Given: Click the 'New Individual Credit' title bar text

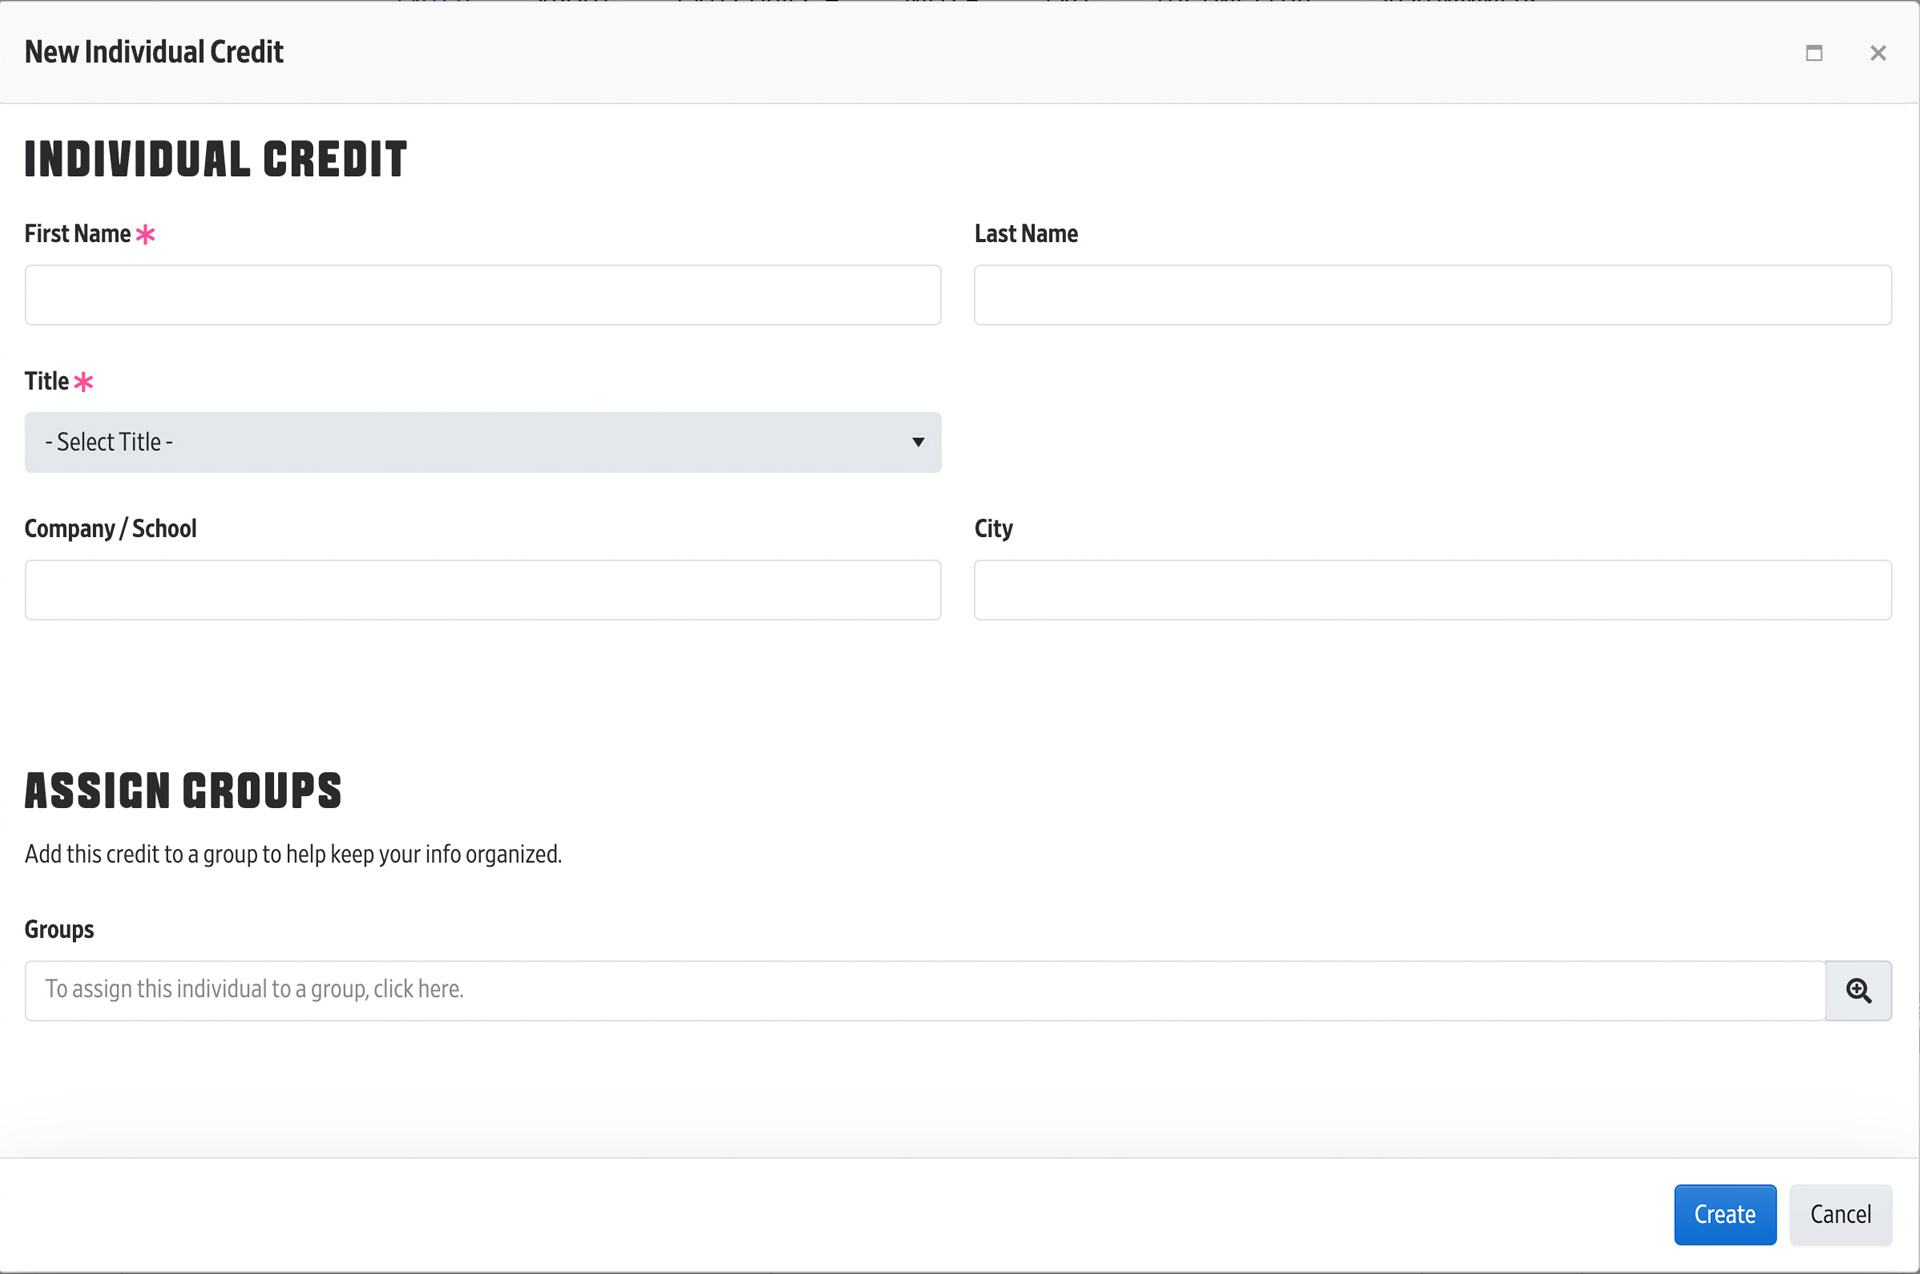Looking at the screenshot, I should pos(154,52).
